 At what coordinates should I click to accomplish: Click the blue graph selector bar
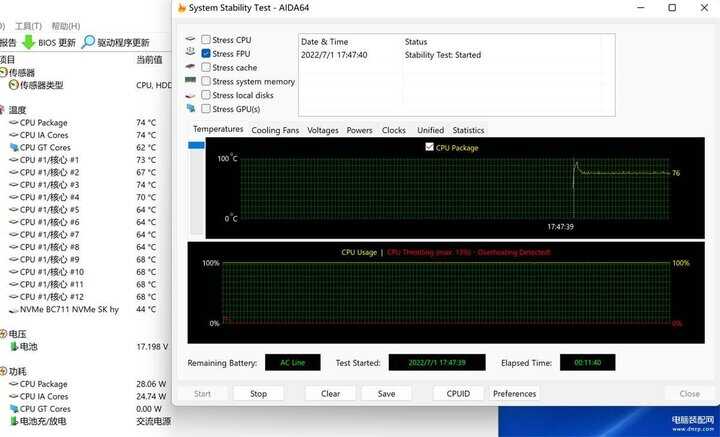[196, 146]
